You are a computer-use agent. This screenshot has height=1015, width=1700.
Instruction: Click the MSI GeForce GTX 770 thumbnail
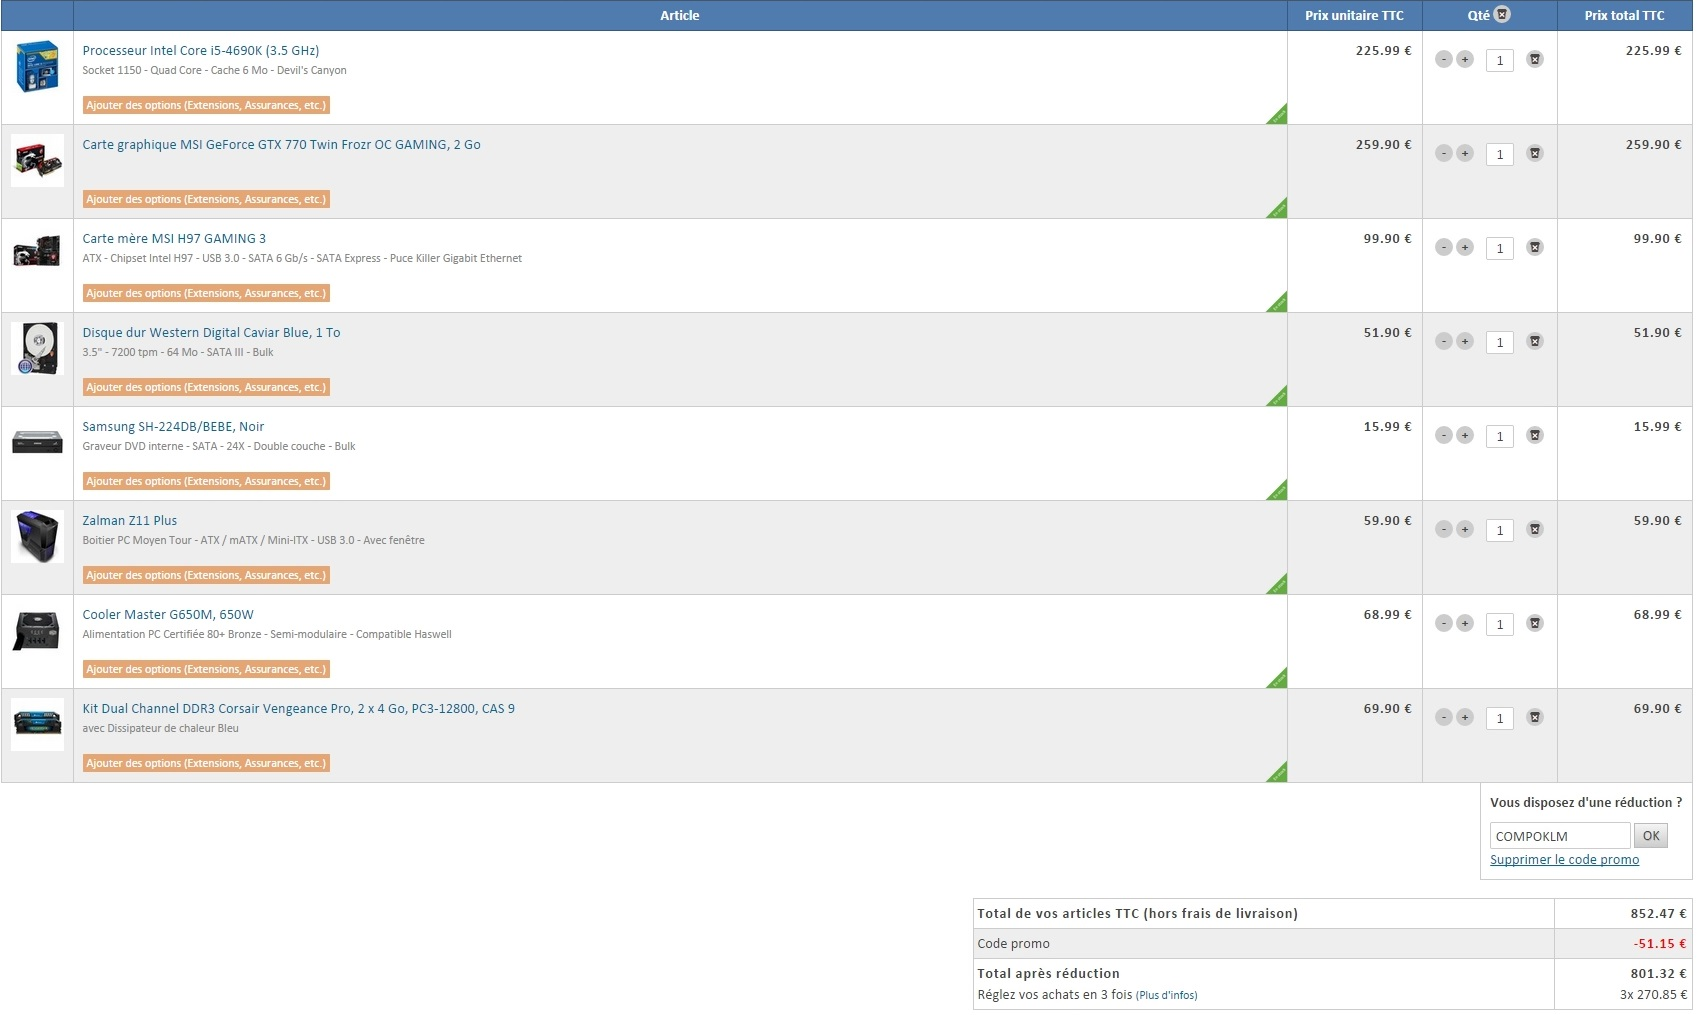click(x=37, y=160)
